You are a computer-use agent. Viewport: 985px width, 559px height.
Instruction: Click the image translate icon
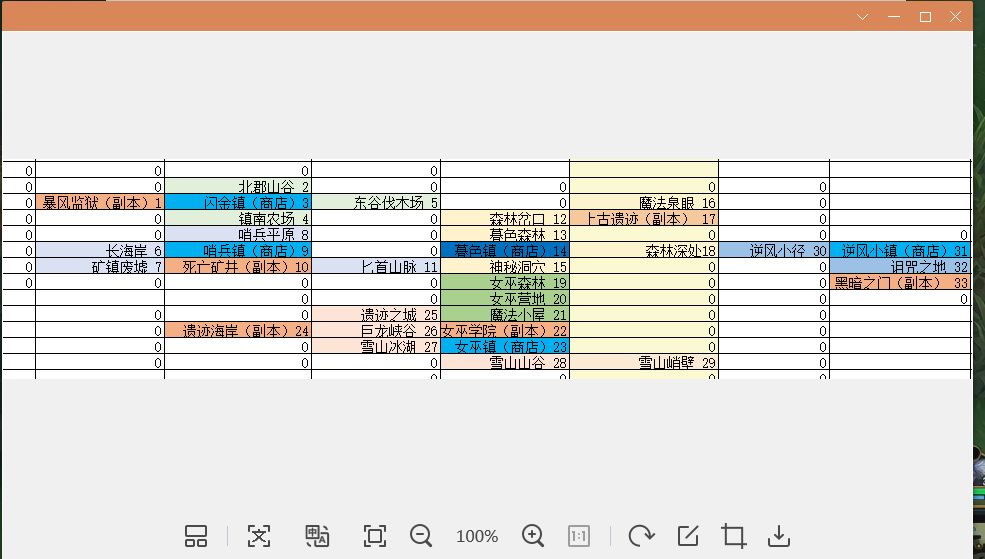point(317,536)
